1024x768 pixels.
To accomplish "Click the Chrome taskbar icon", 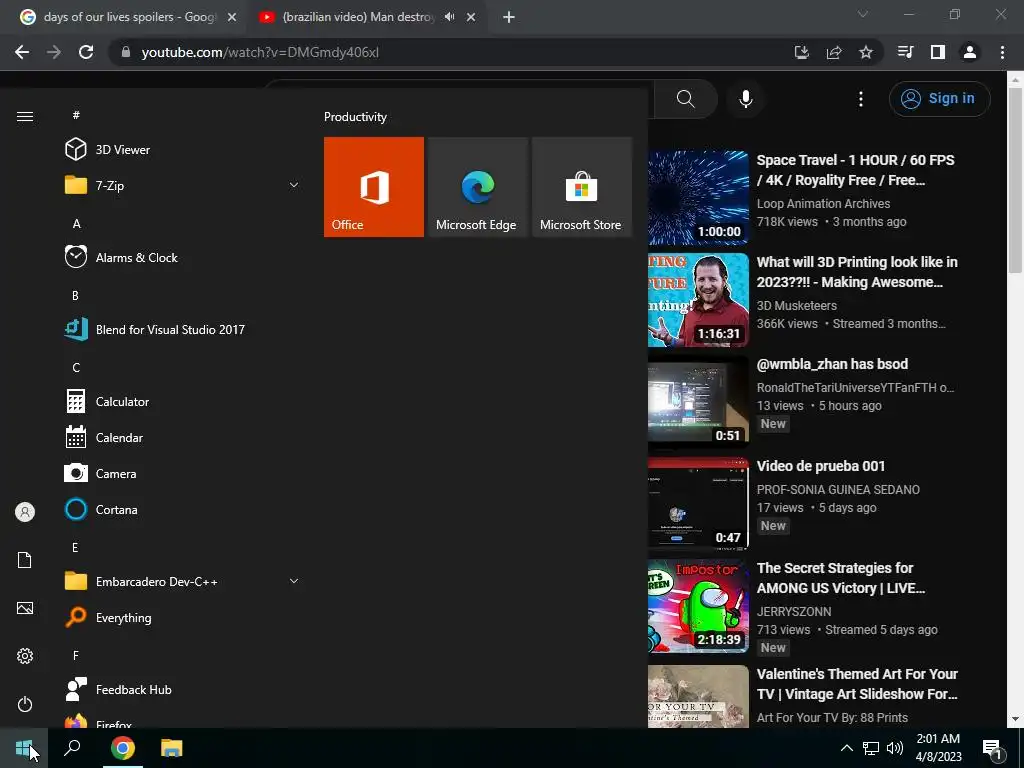I will tap(123, 748).
